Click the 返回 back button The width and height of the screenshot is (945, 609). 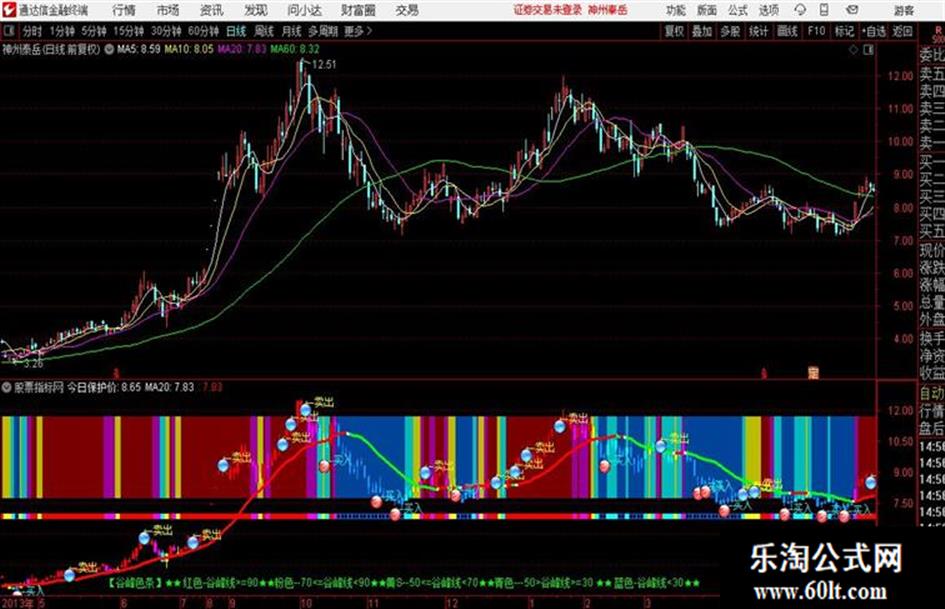point(902,31)
